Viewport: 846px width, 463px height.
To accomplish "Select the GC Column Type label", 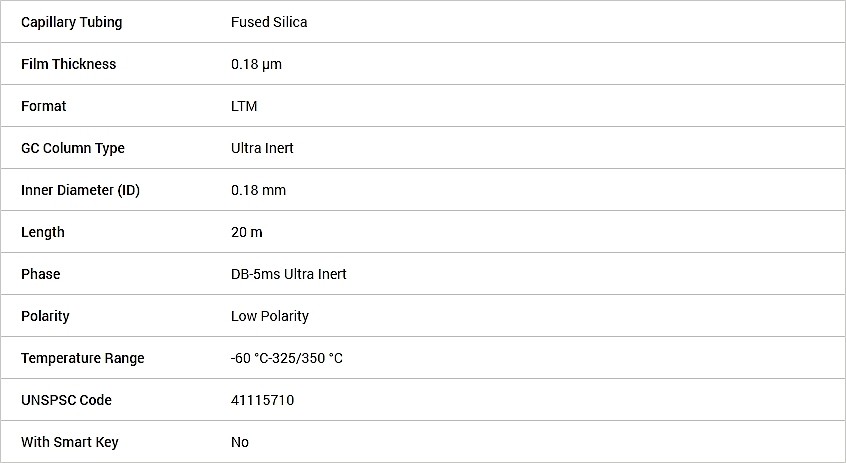I will coord(73,149).
